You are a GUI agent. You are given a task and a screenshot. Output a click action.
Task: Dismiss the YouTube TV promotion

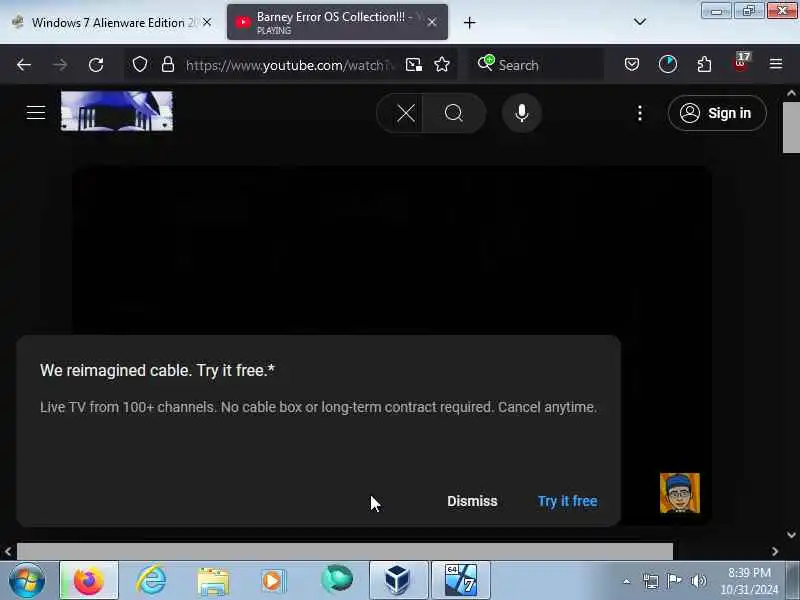coord(472,501)
